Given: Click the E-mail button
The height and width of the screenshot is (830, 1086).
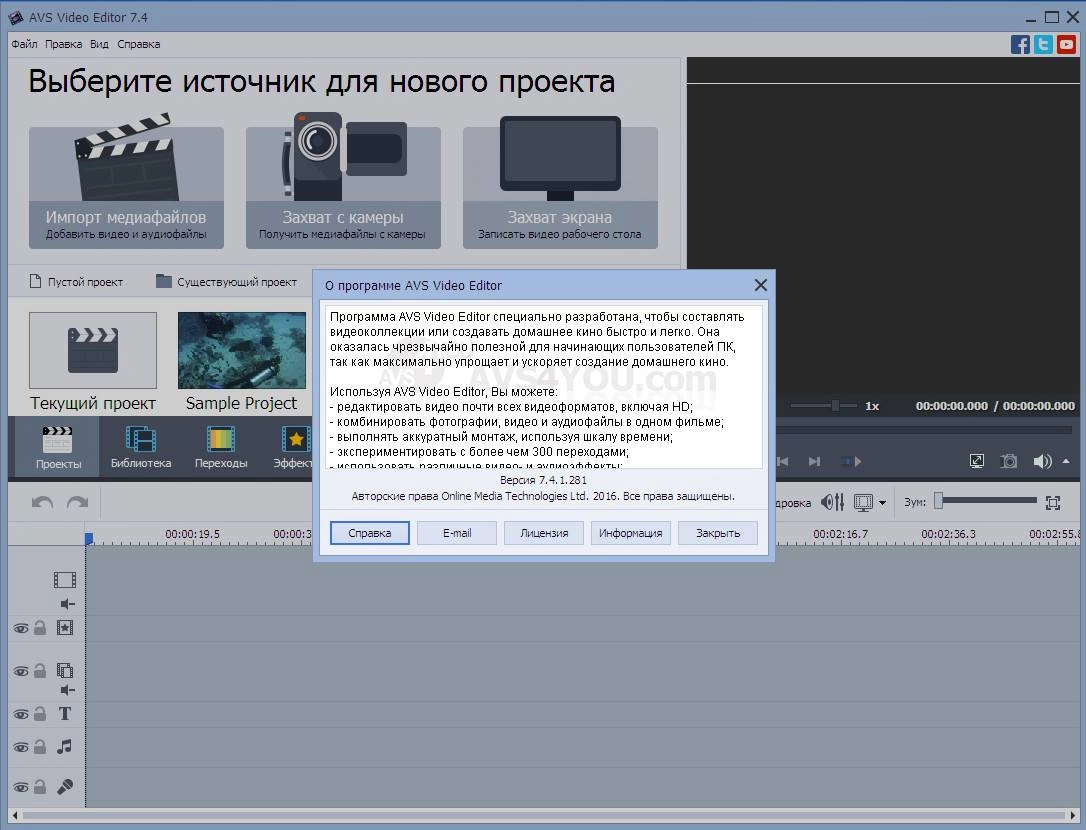Looking at the screenshot, I should coord(457,533).
